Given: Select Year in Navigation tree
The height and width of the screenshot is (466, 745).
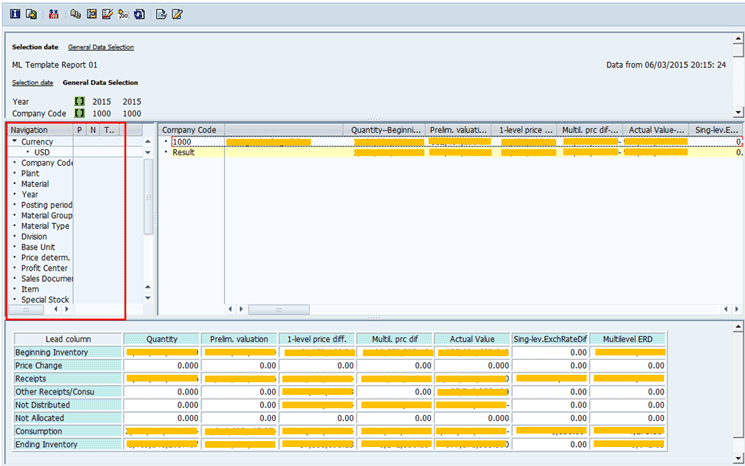Looking at the screenshot, I should [x=29, y=194].
